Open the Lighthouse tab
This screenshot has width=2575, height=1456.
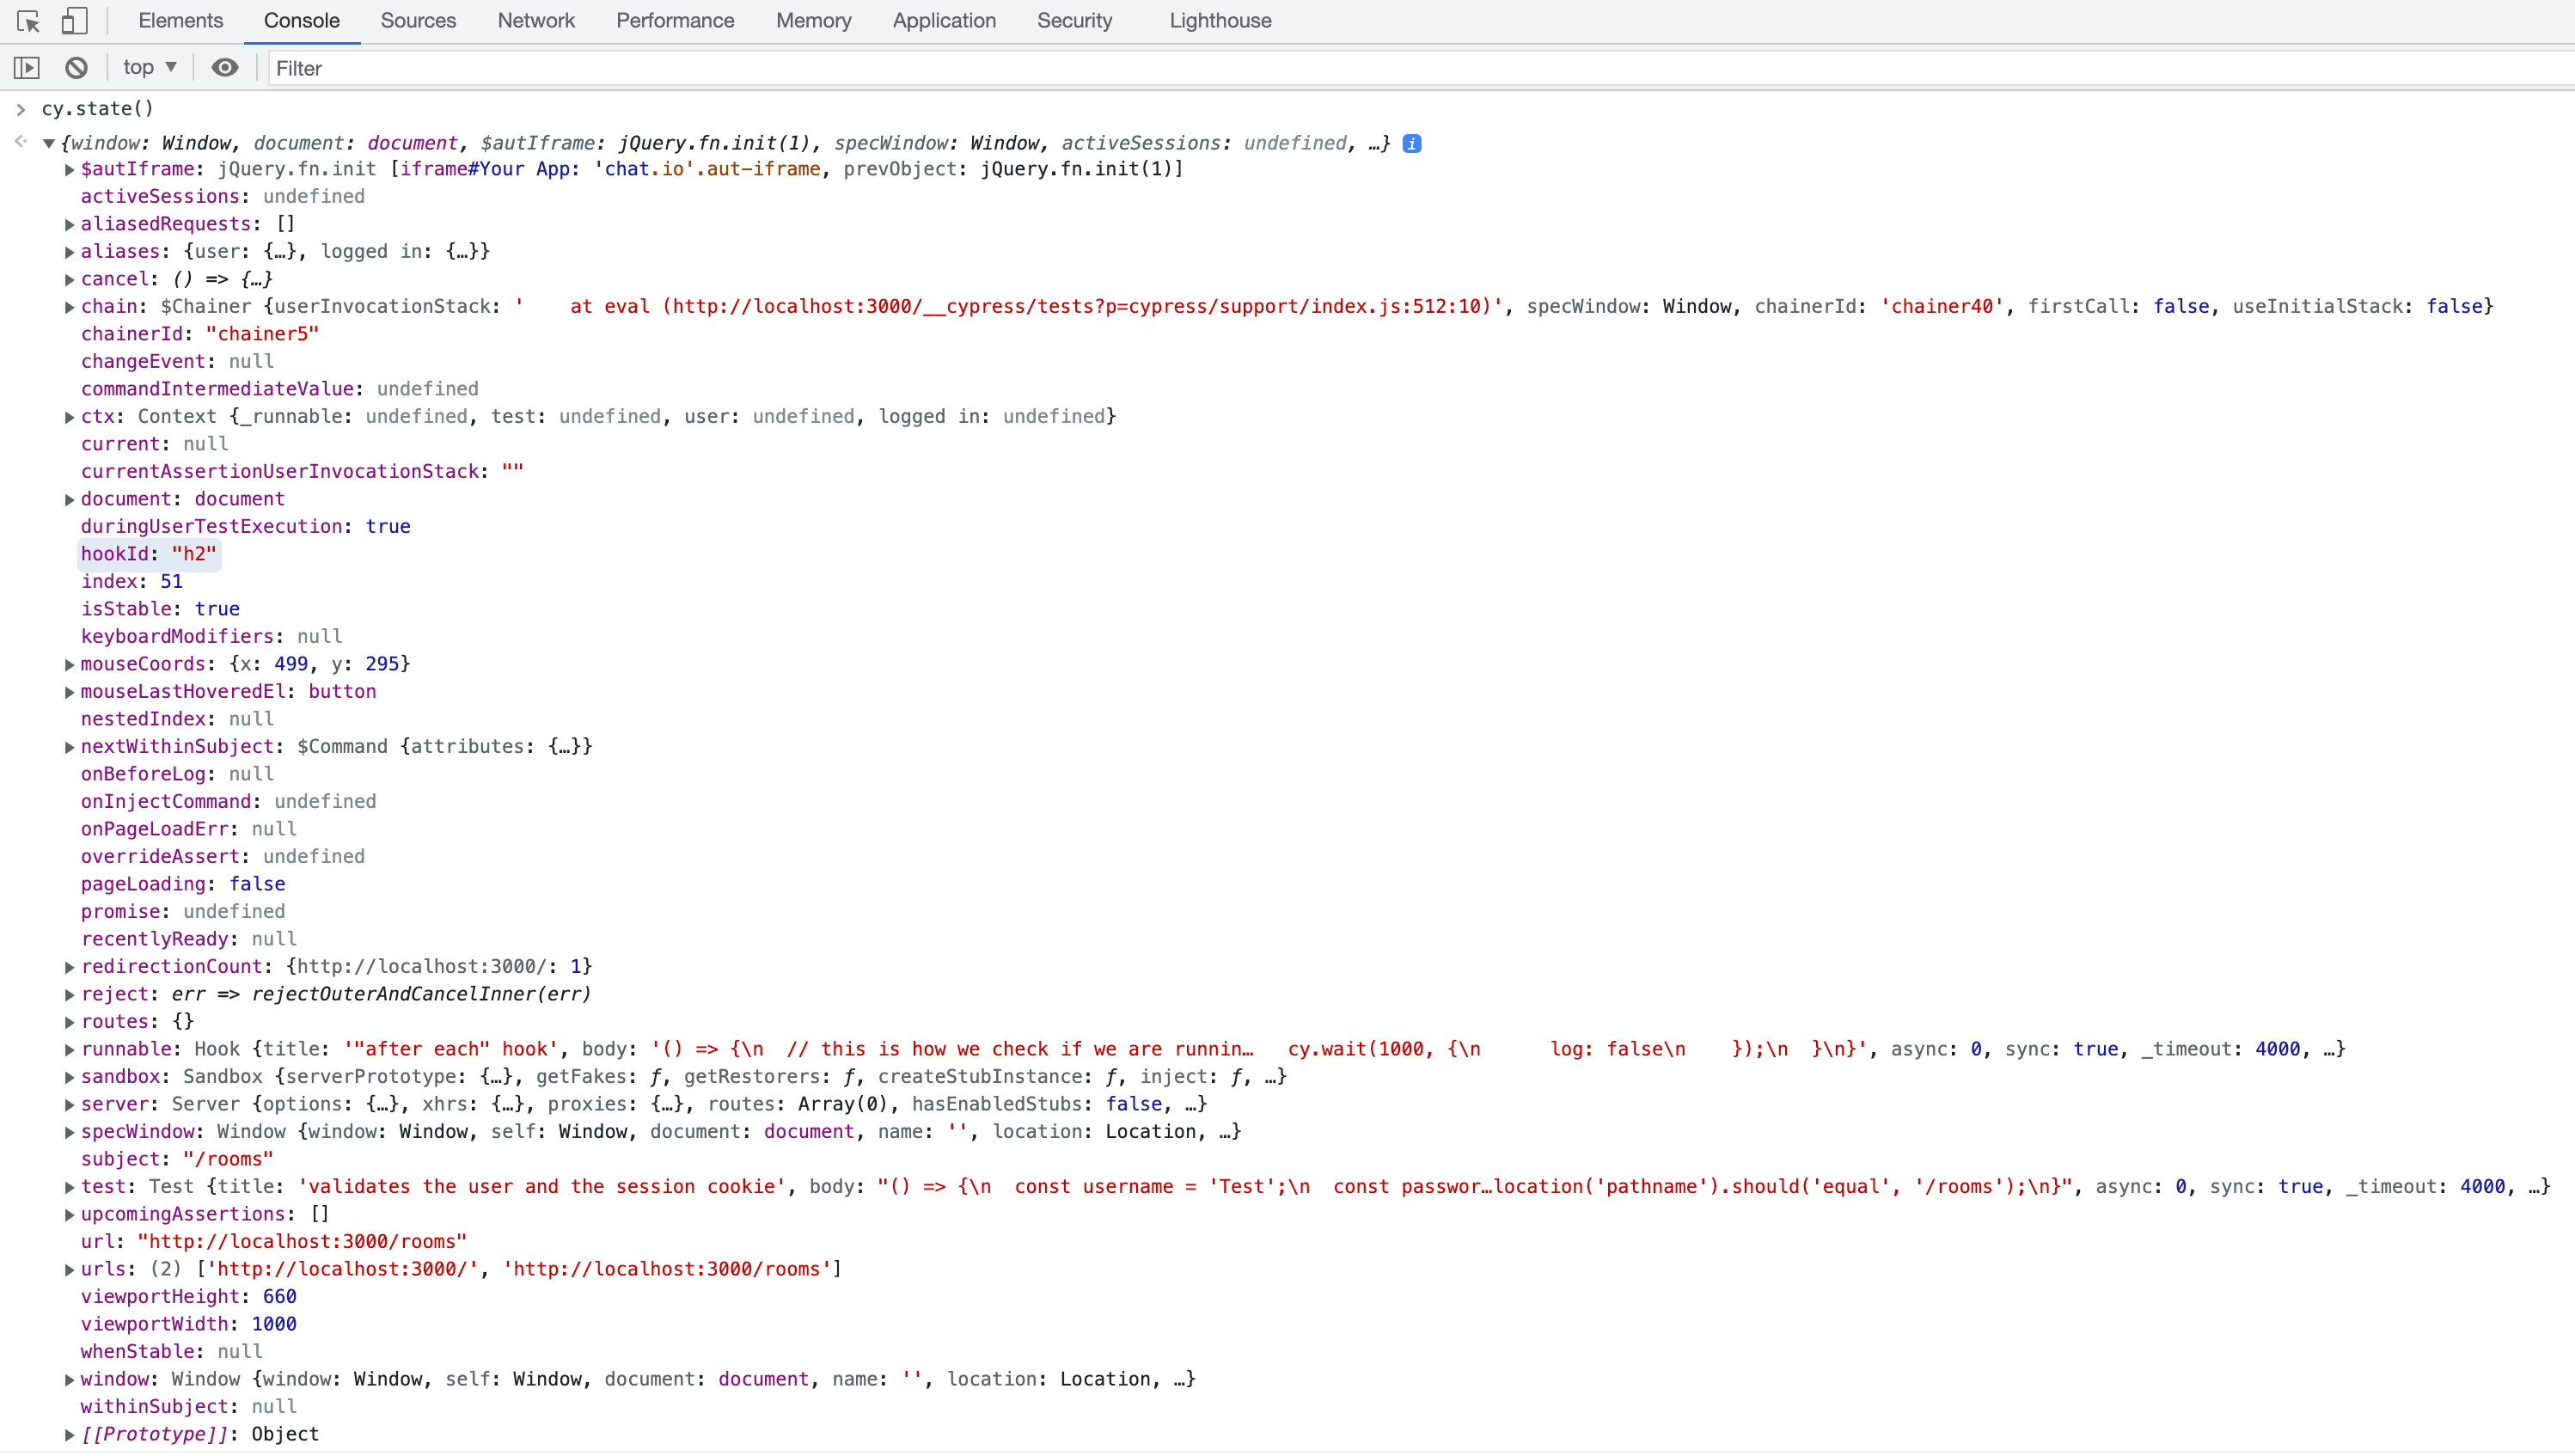click(1220, 21)
